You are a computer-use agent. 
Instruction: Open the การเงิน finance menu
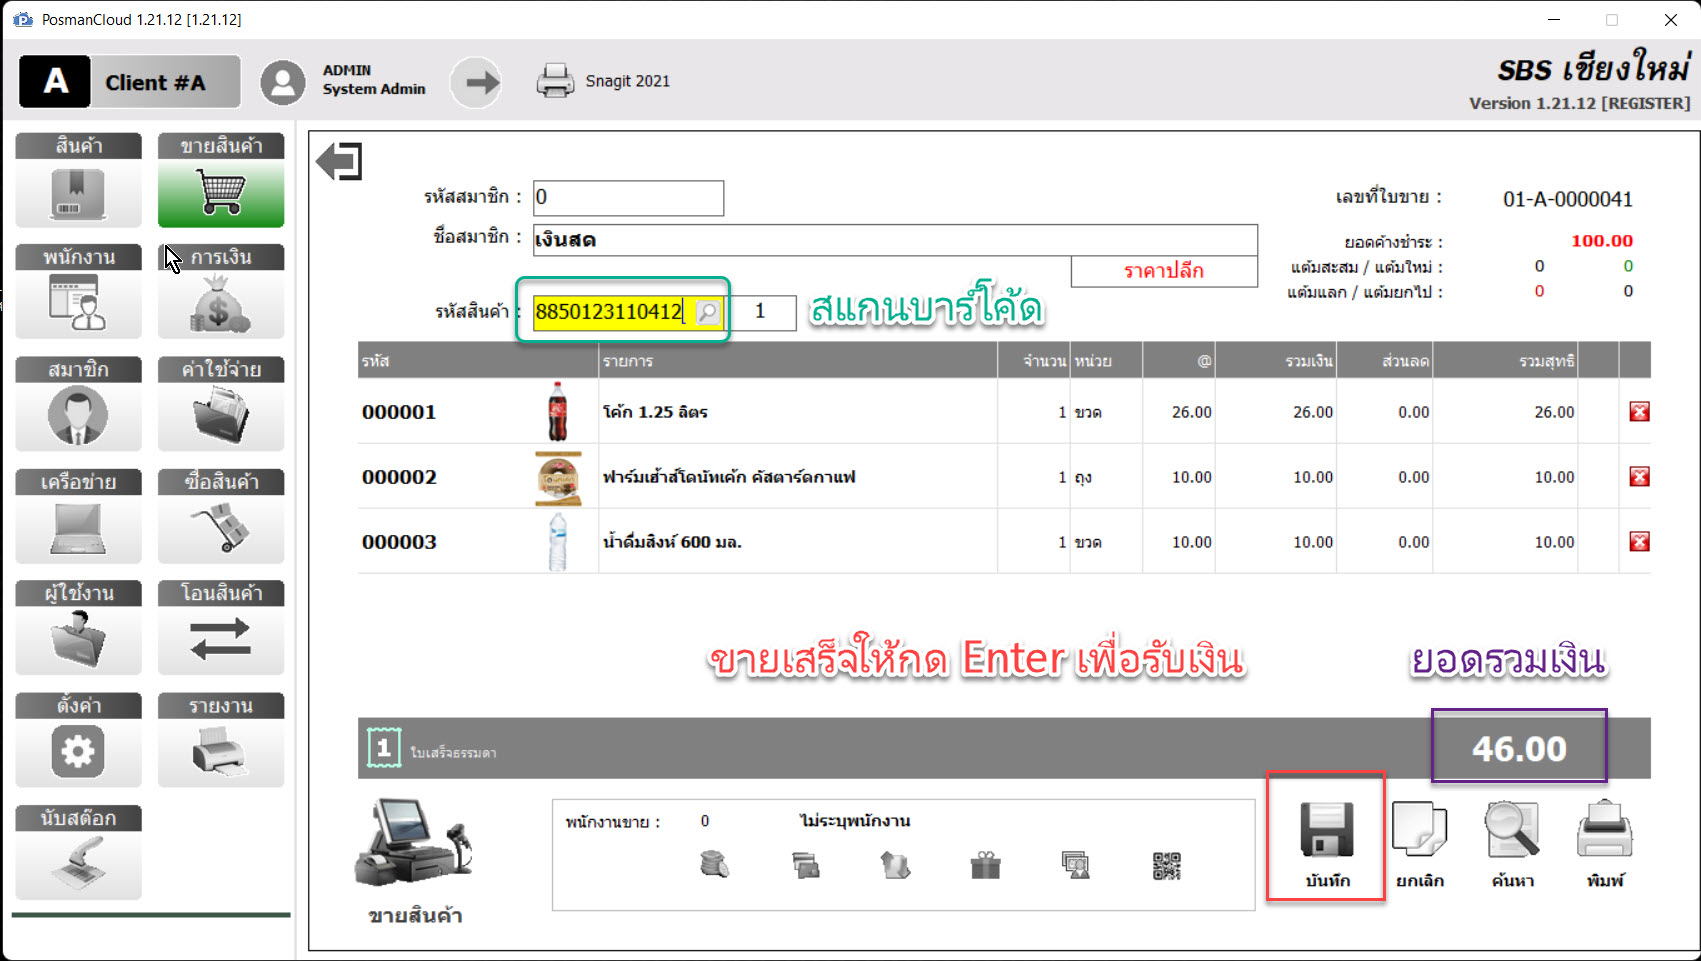click(x=221, y=293)
